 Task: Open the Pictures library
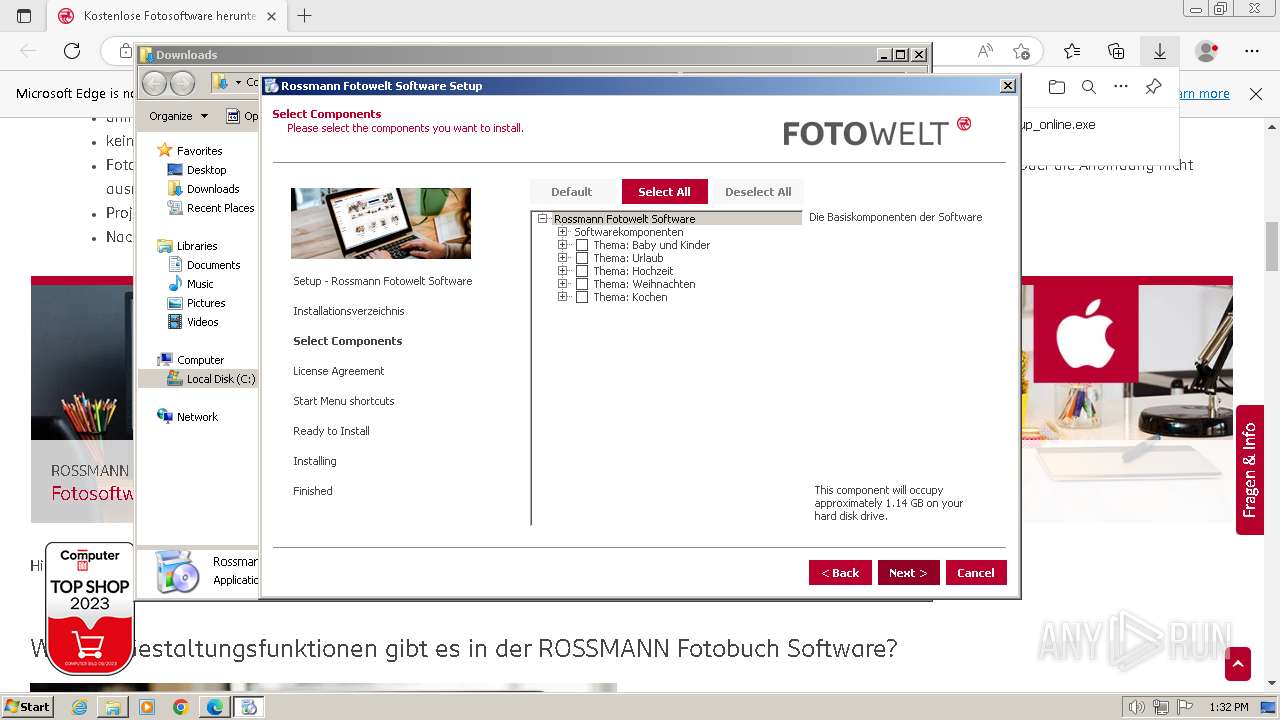206,303
